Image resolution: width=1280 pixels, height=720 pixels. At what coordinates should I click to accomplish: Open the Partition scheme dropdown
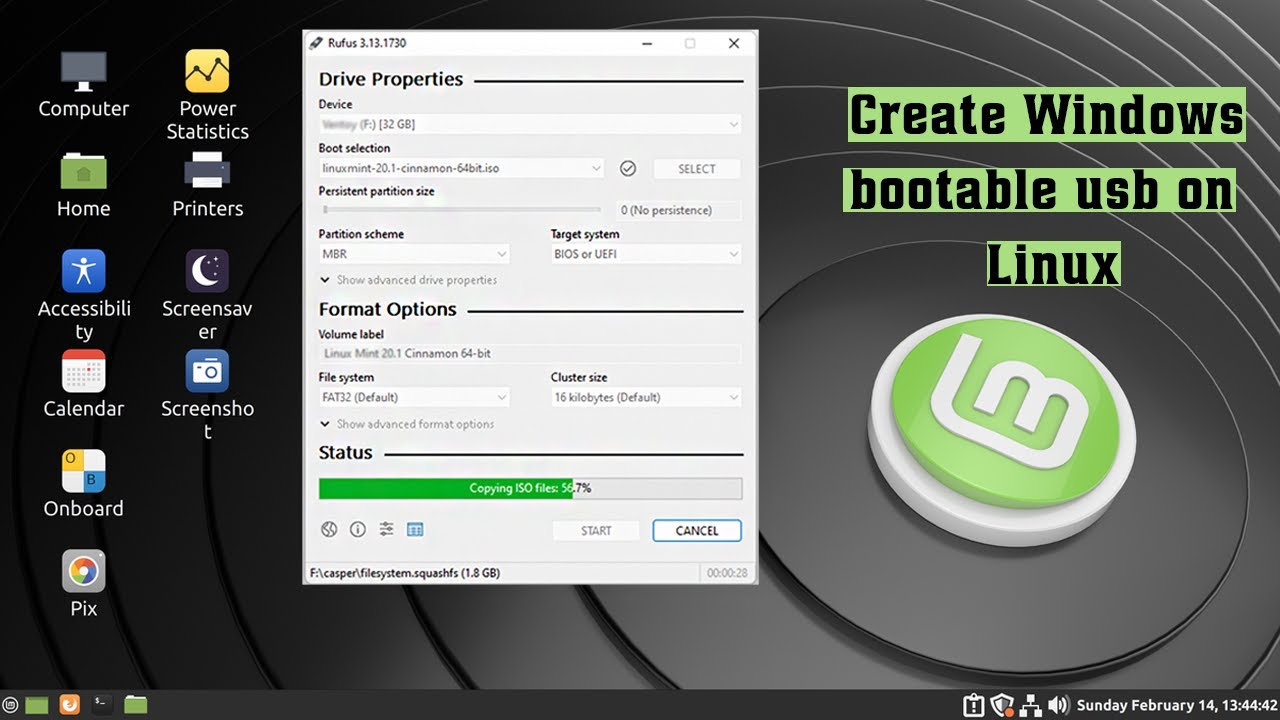tap(414, 254)
